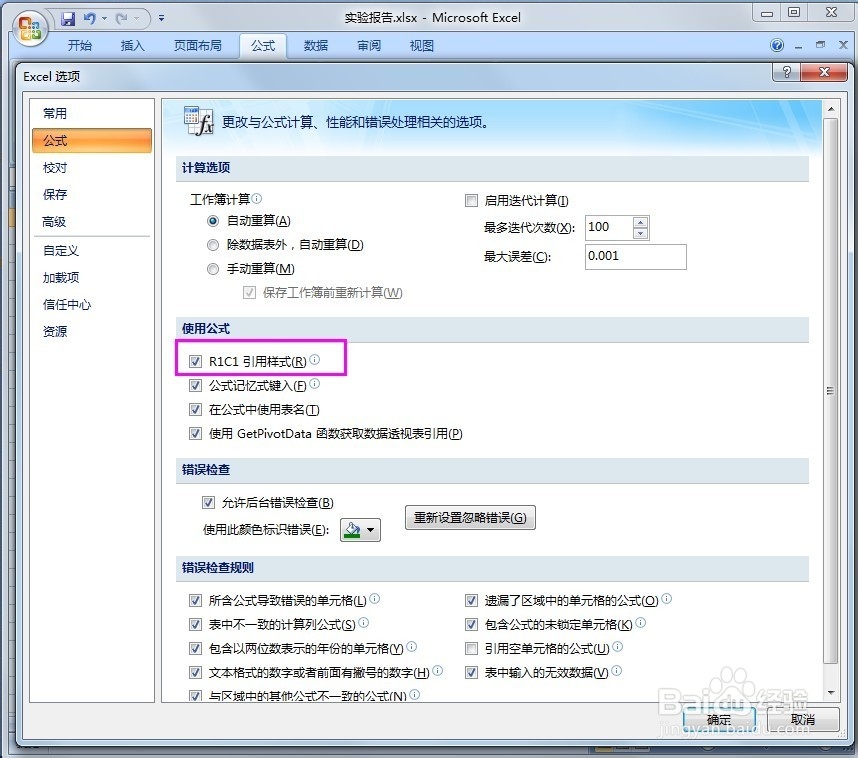Click the Save icon in quick access toolbar

(68, 19)
